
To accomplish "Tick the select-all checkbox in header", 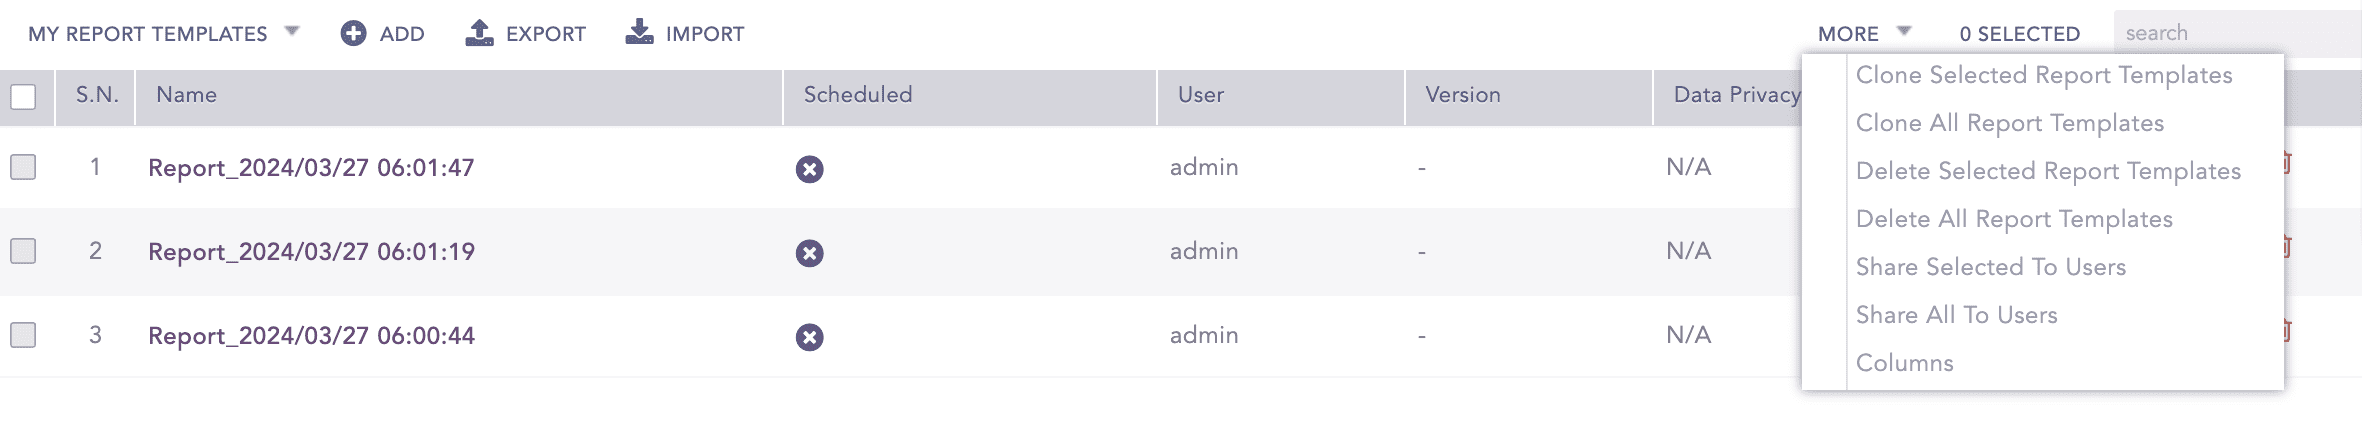I will (23, 97).
